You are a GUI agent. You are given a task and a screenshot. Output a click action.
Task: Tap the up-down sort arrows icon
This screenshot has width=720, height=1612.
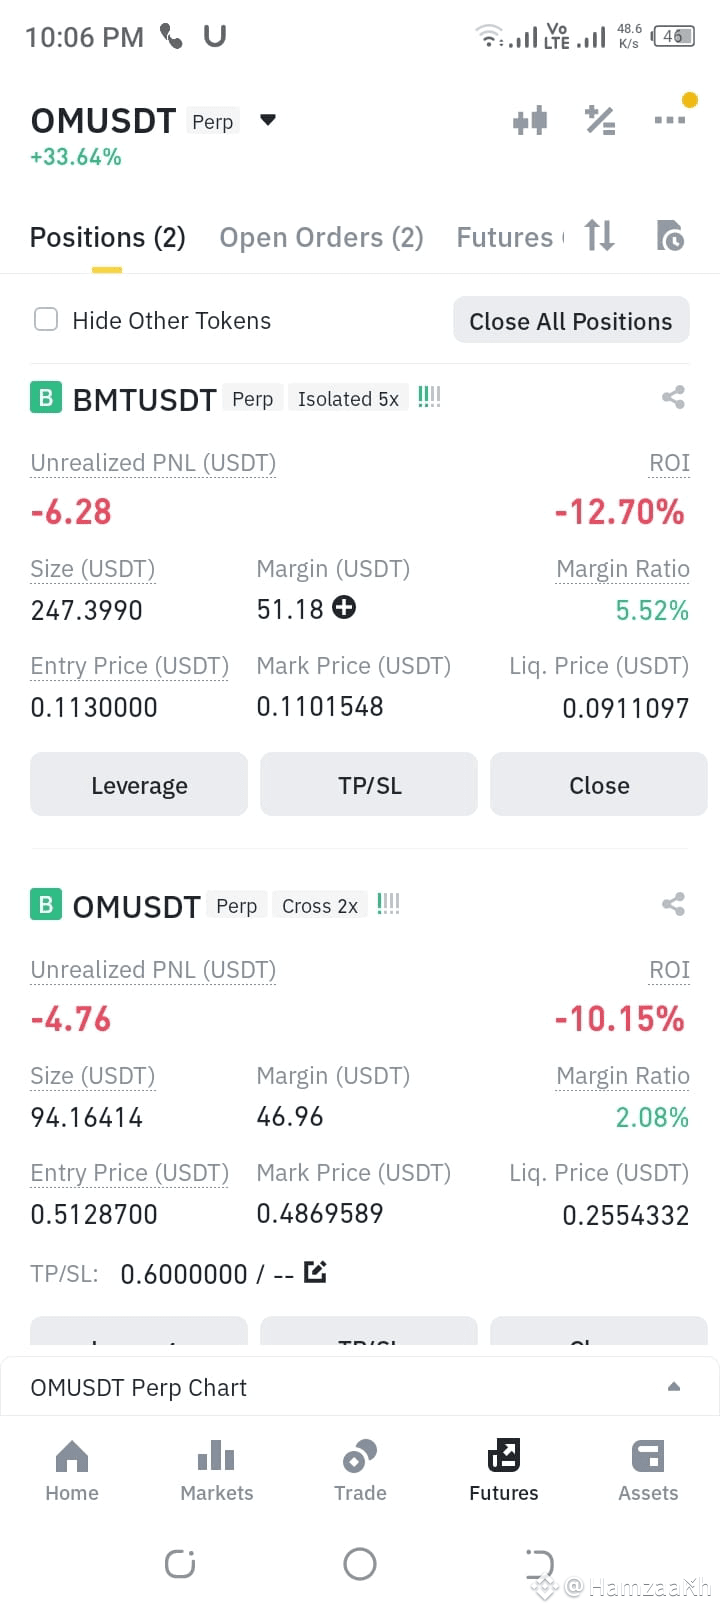tap(599, 236)
